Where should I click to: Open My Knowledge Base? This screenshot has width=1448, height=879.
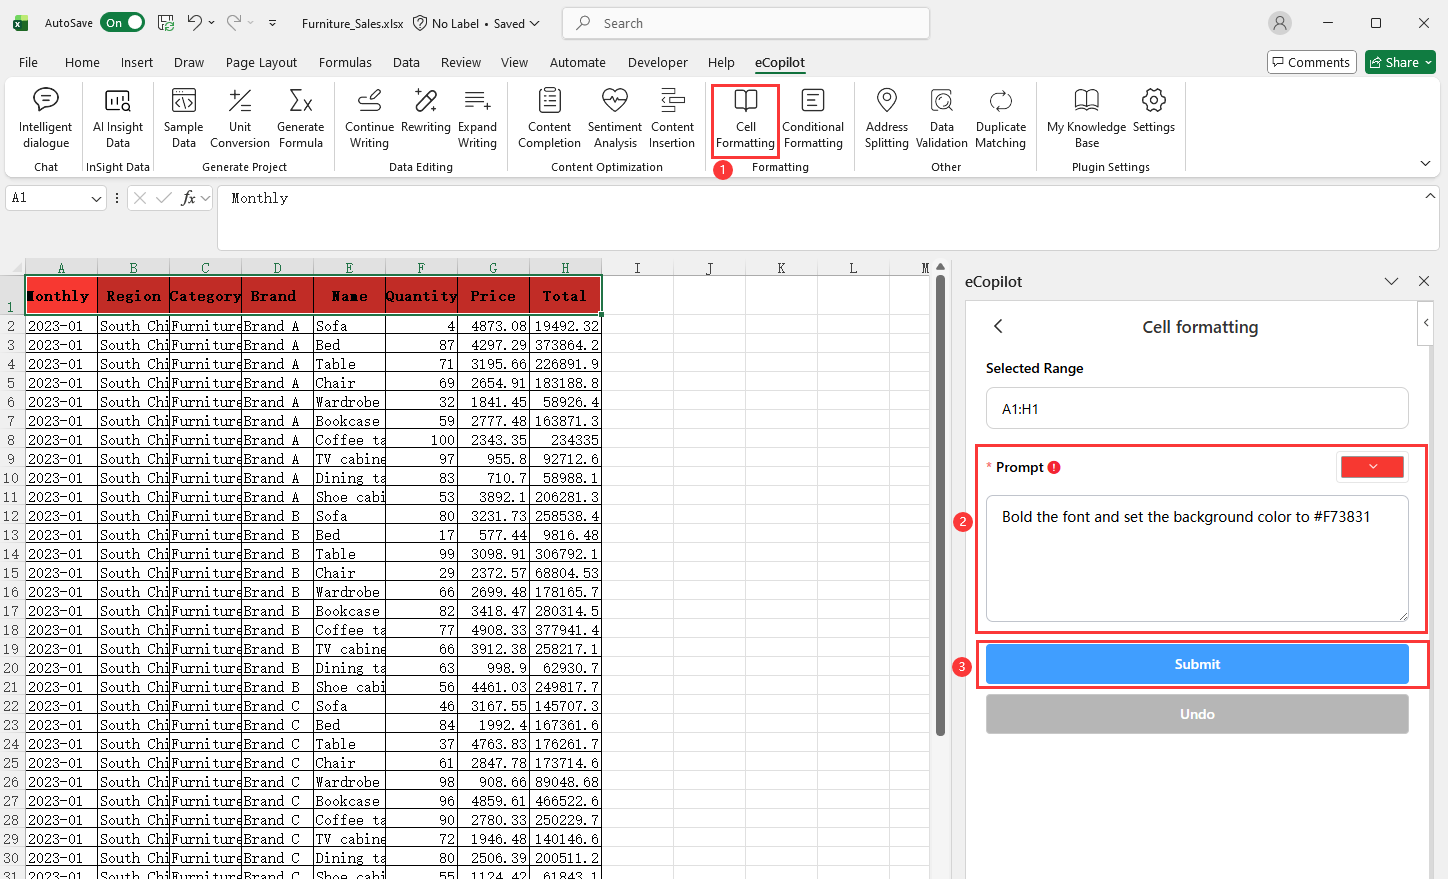[x=1086, y=118]
